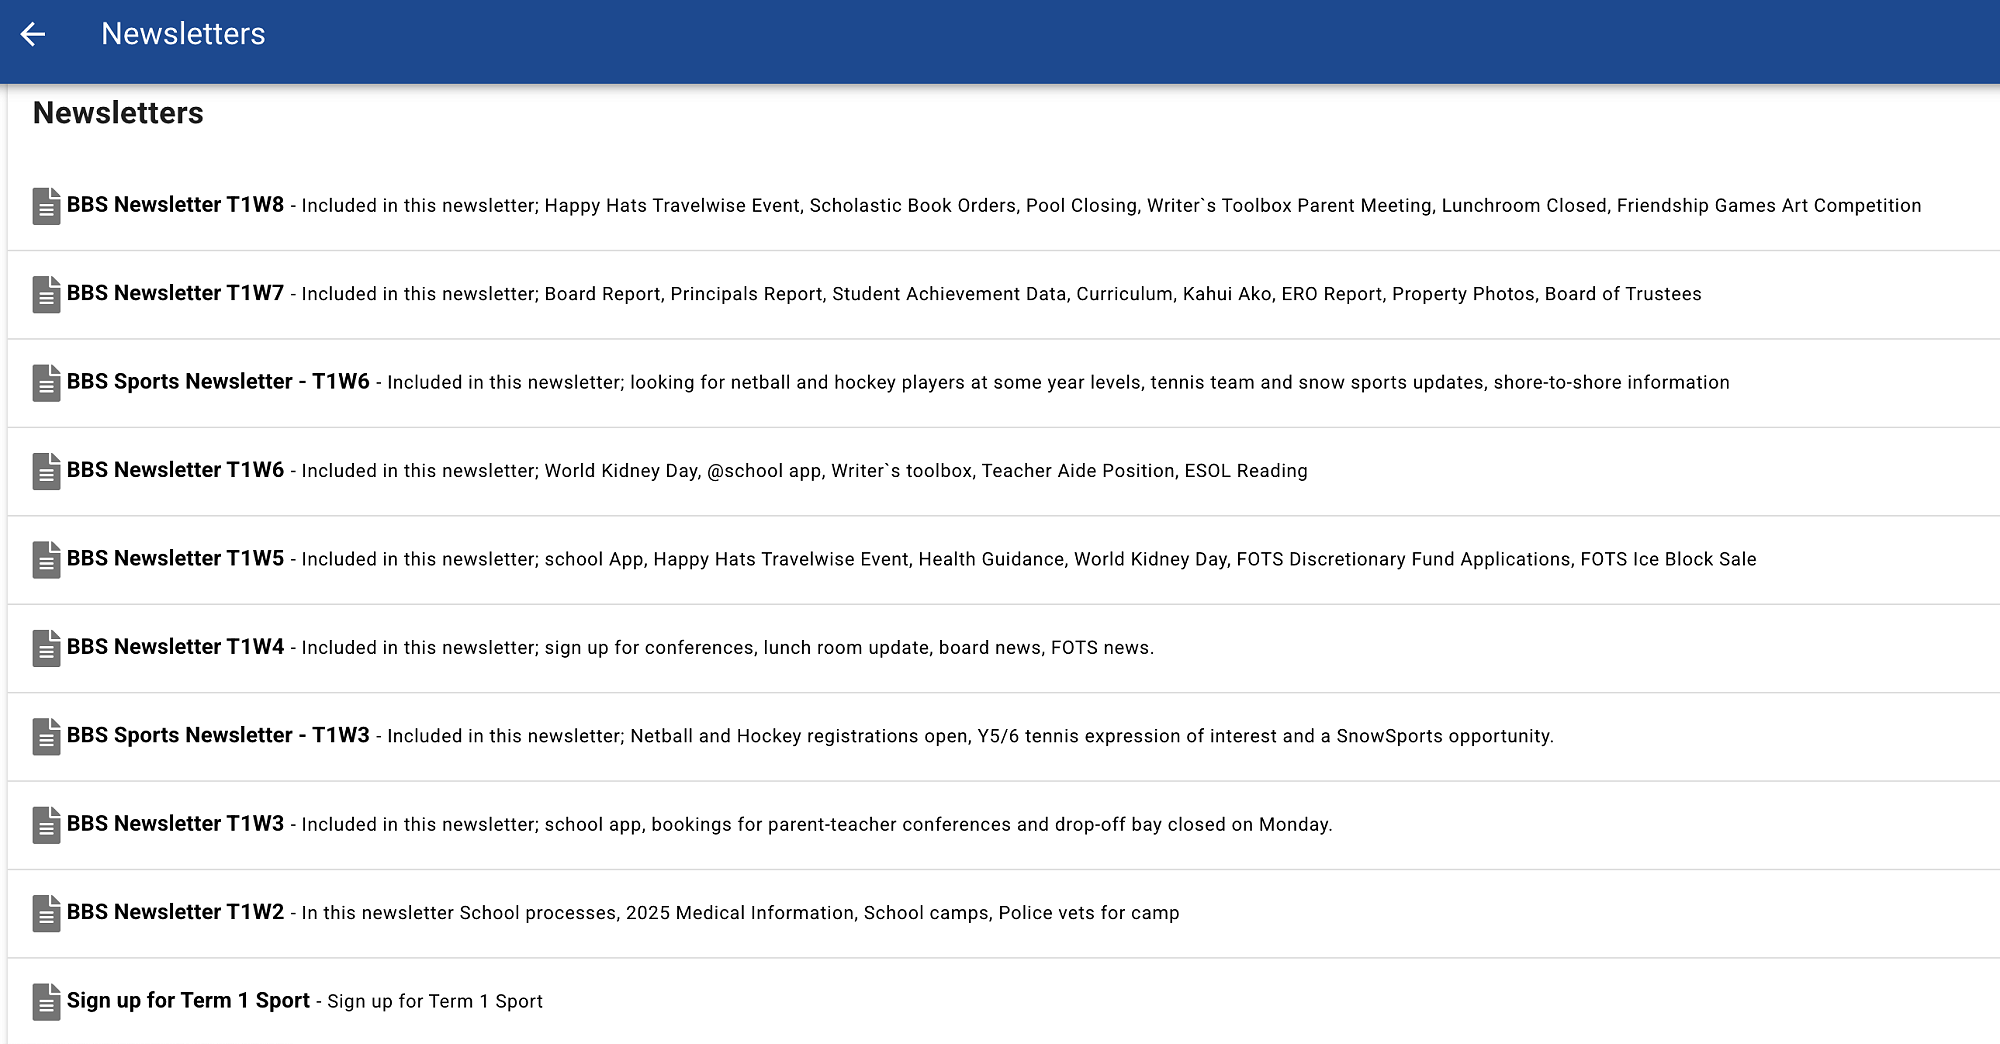Open BBS Newsletter T1W7 title
Viewport: 2000px width, 1044px height.
(175, 293)
